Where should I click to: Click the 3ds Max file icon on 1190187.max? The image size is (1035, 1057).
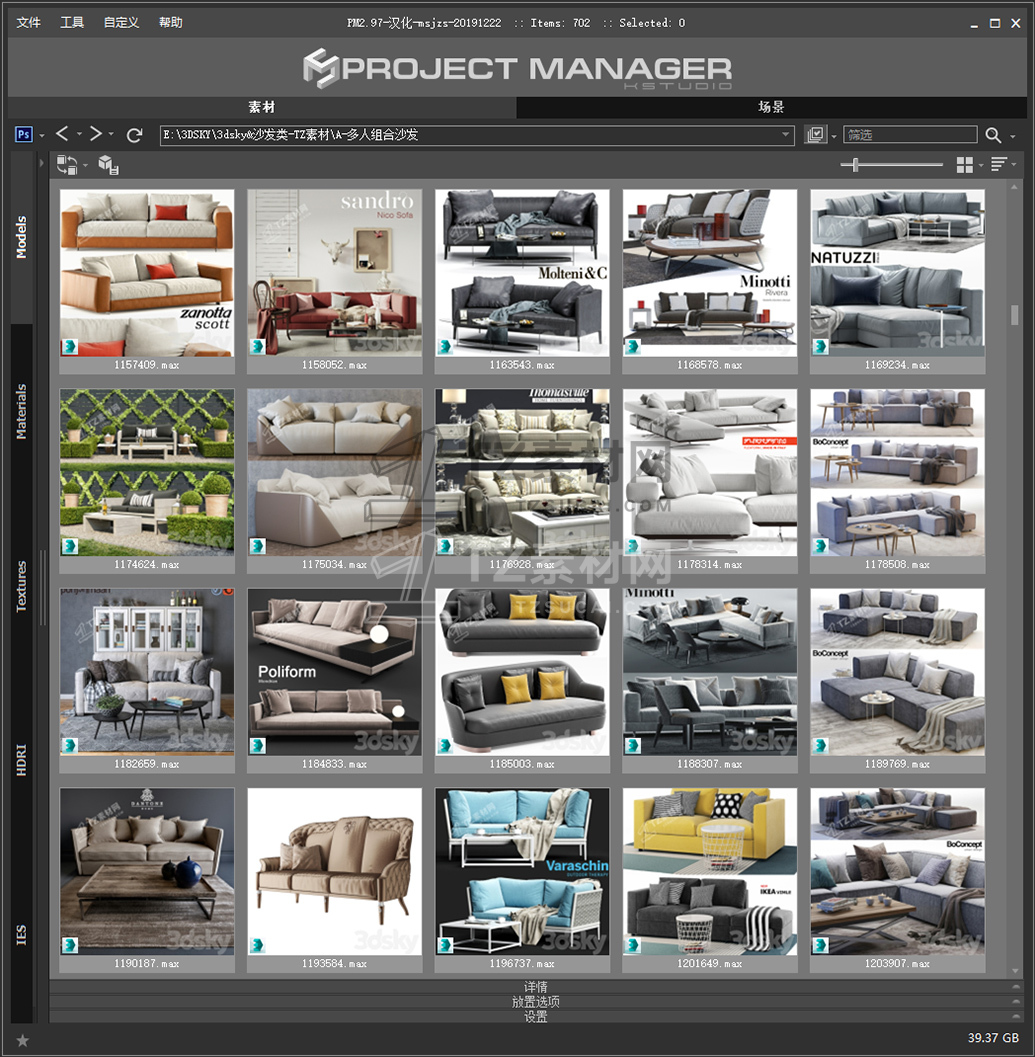(x=70, y=945)
